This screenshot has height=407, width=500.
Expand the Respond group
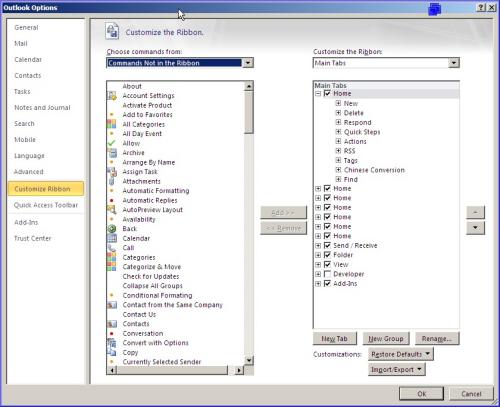(338, 122)
